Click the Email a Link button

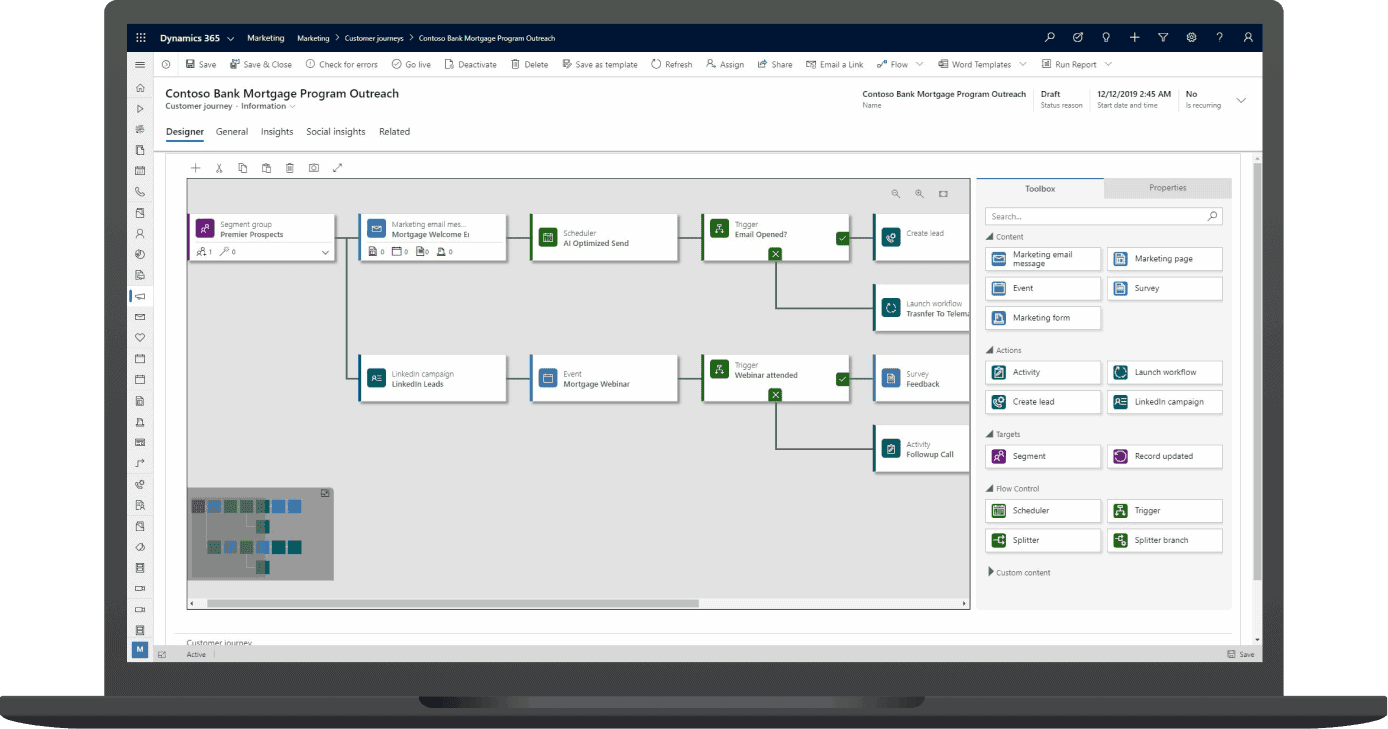pyautogui.click(x=834, y=64)
